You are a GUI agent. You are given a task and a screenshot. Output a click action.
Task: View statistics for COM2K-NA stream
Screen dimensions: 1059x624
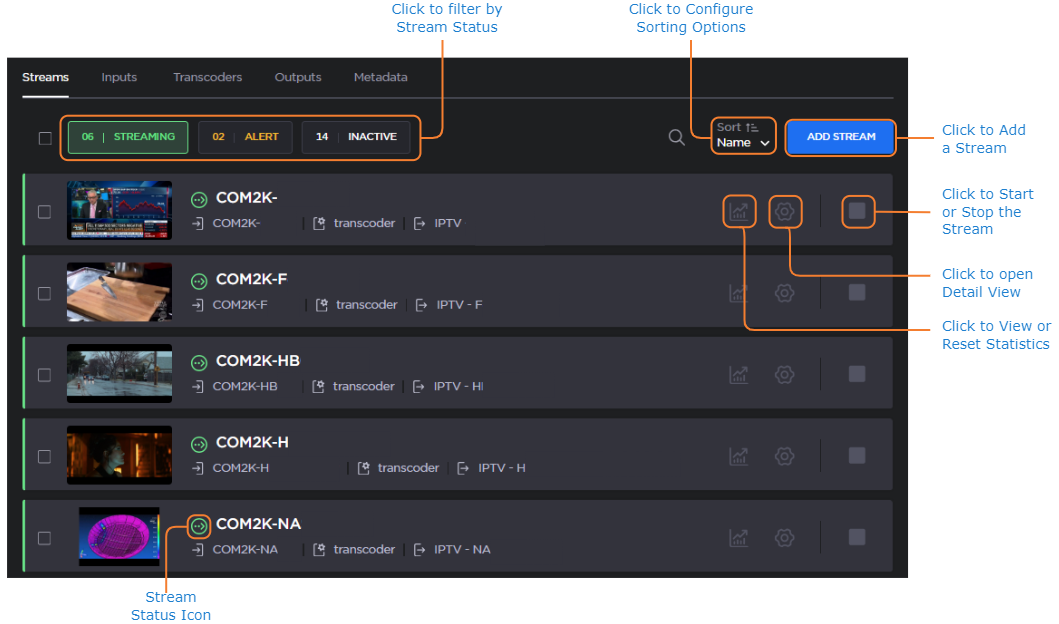(x=738, y=538)
